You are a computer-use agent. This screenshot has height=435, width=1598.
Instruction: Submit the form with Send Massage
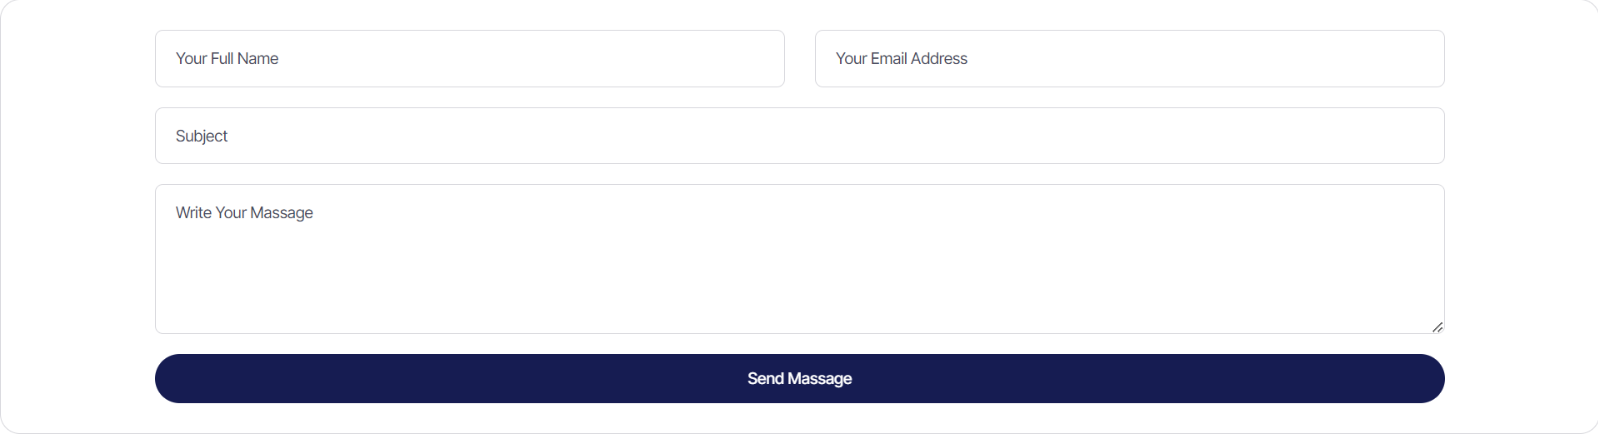coord(799,378)
